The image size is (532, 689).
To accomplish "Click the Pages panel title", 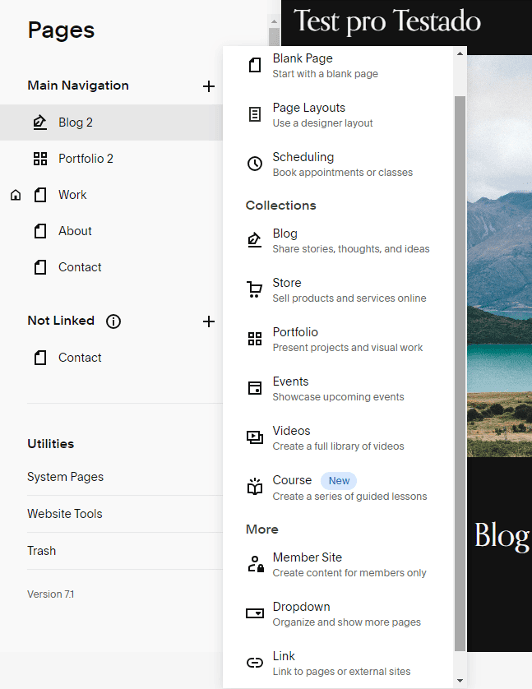I will point(61,30).
